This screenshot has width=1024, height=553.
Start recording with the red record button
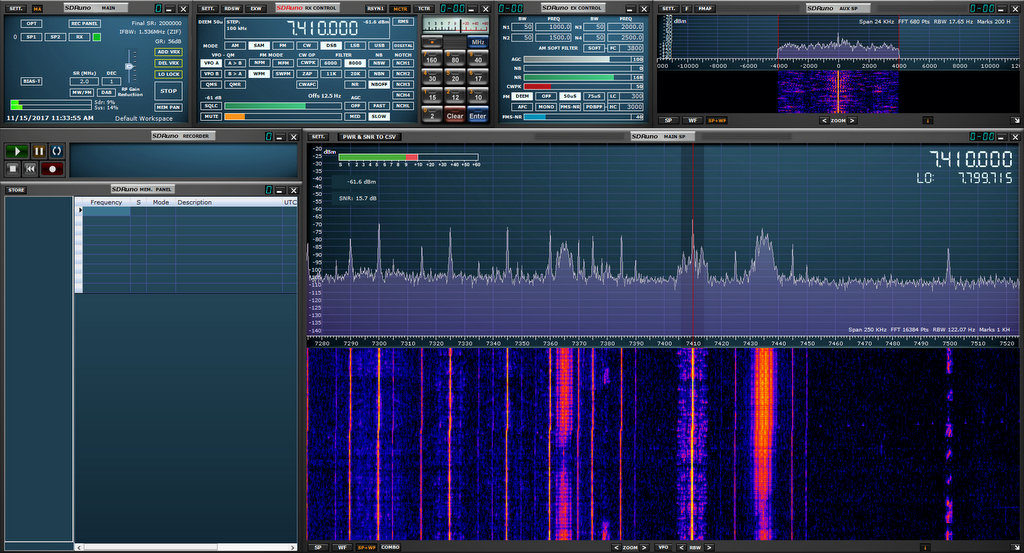click(x=52, y=168)
